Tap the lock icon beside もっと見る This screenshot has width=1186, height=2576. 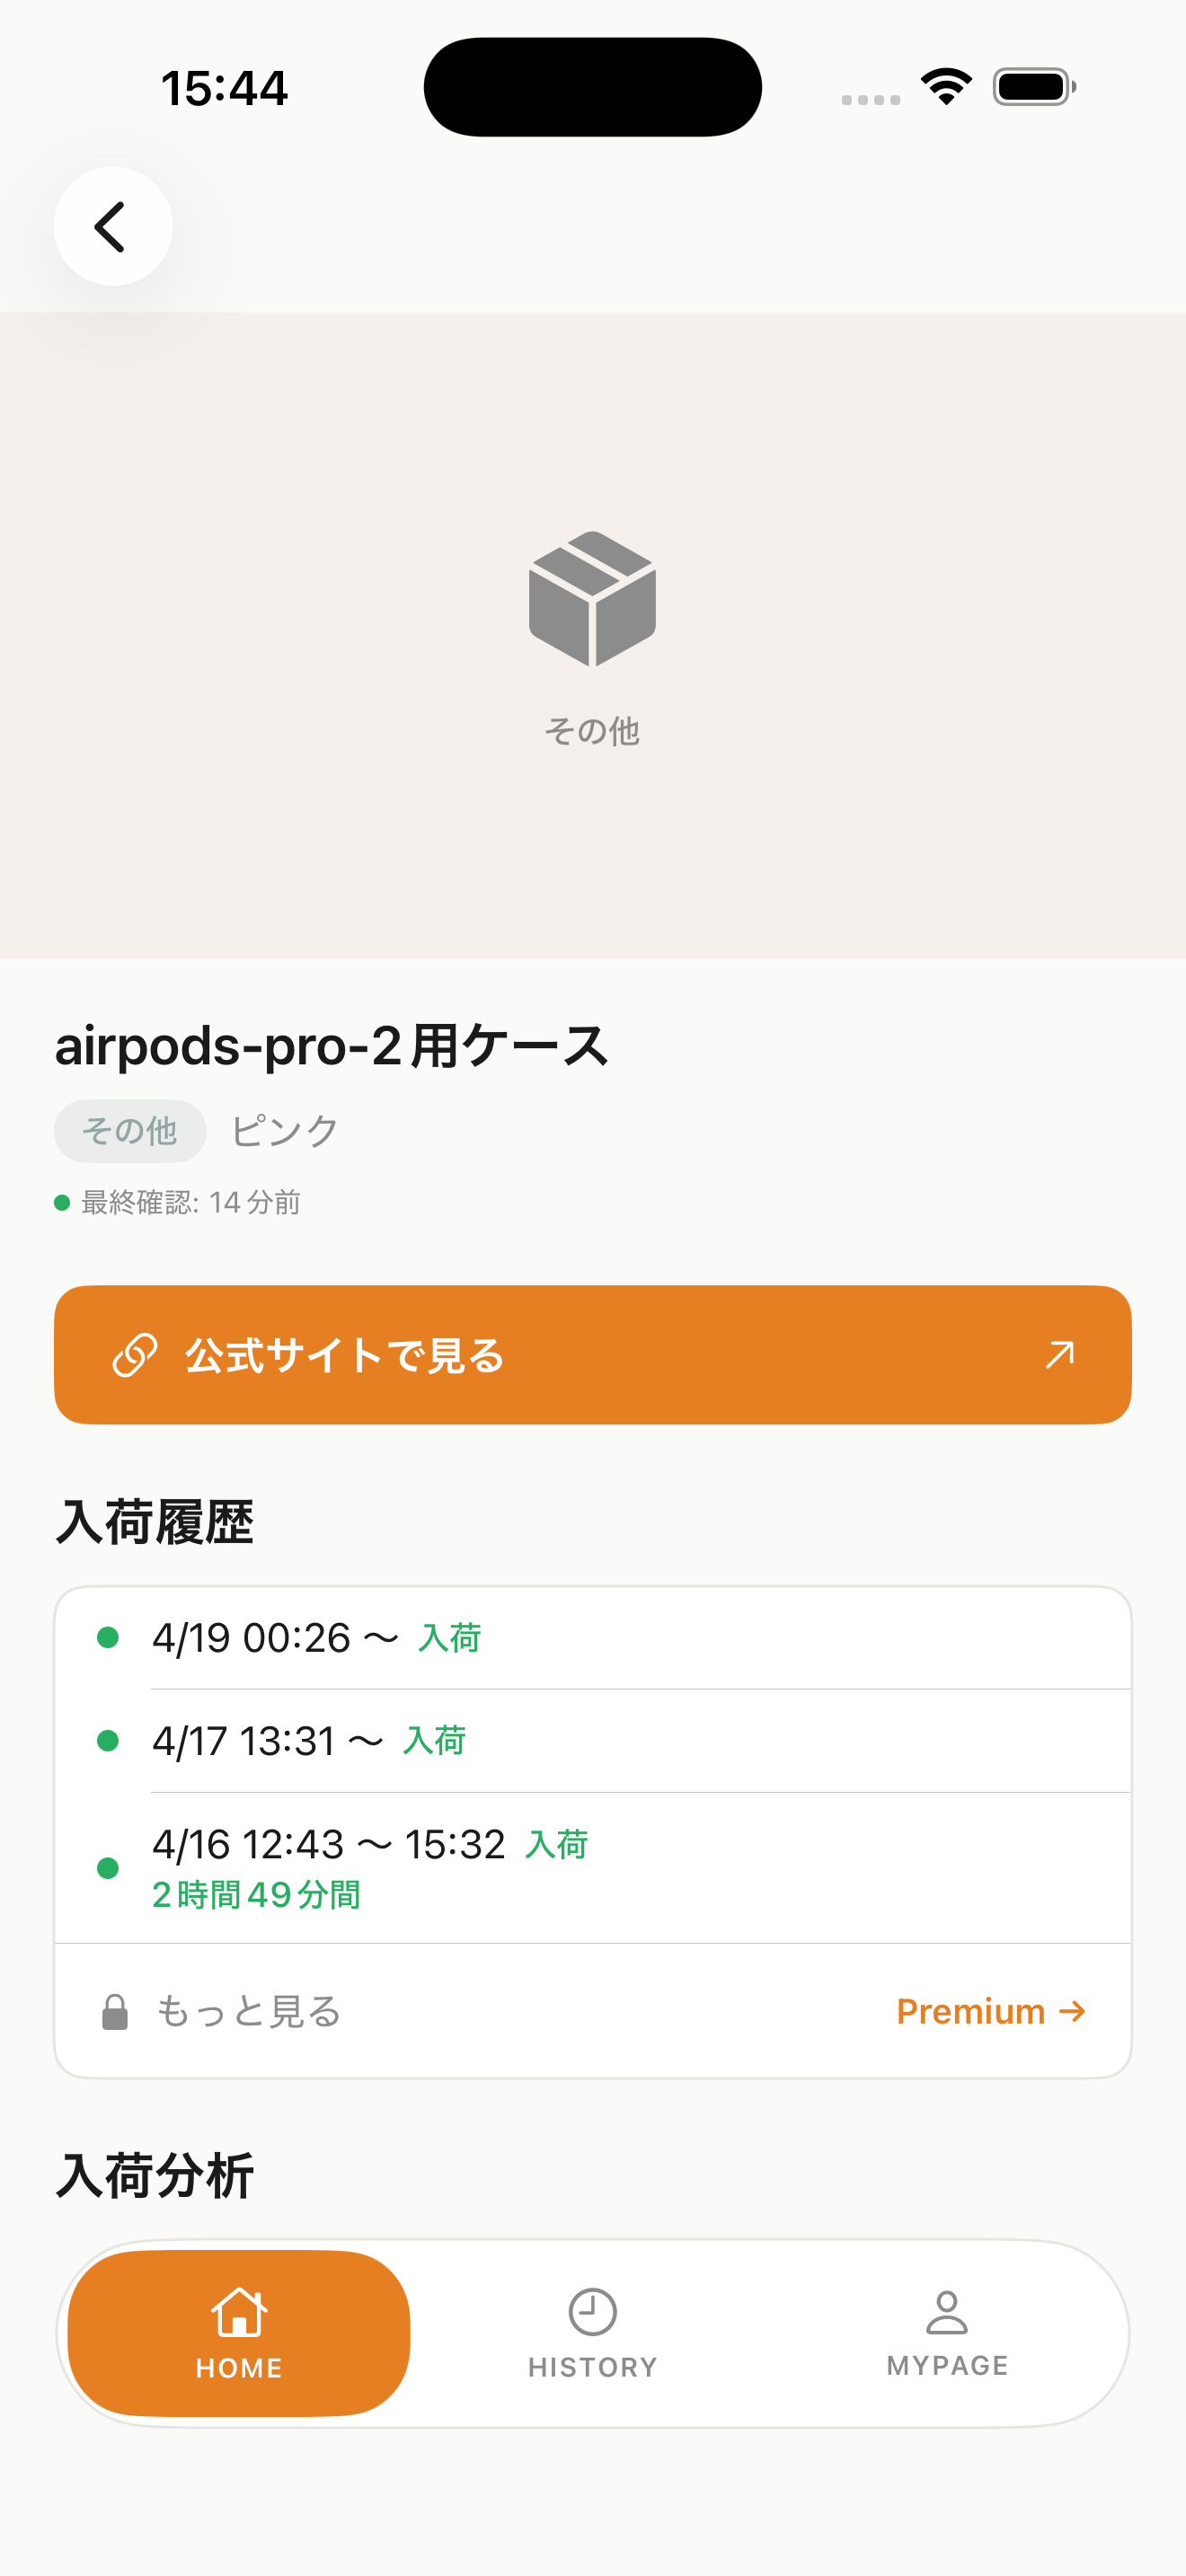click(115, 2011)
